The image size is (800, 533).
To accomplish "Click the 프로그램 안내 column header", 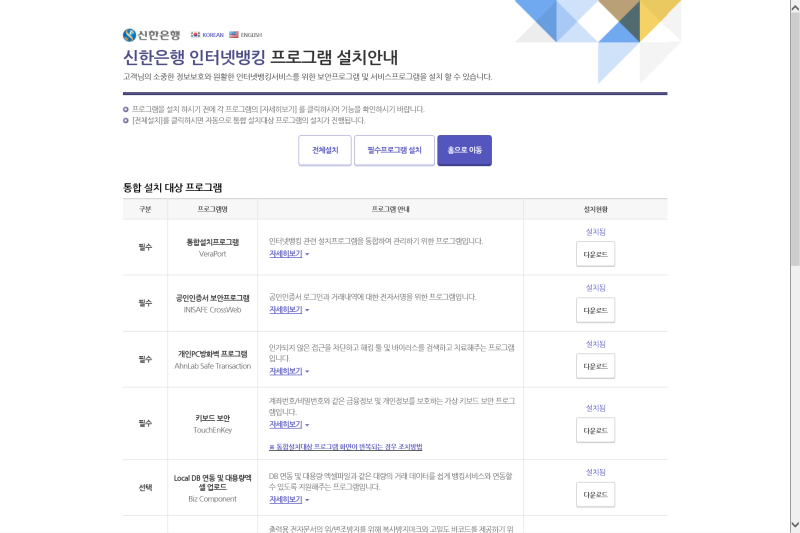I will pyautogui.click(x=390, y=209).
